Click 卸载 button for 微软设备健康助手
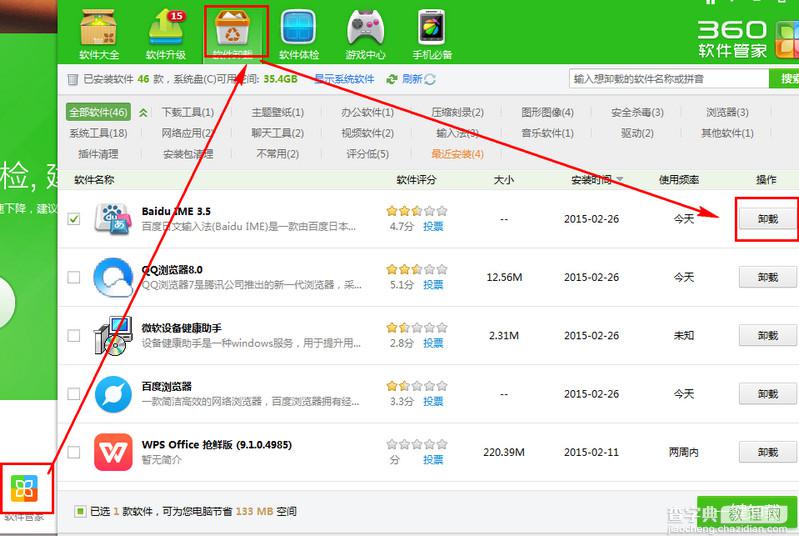799x536 pixels. click(x=767, y=336)
